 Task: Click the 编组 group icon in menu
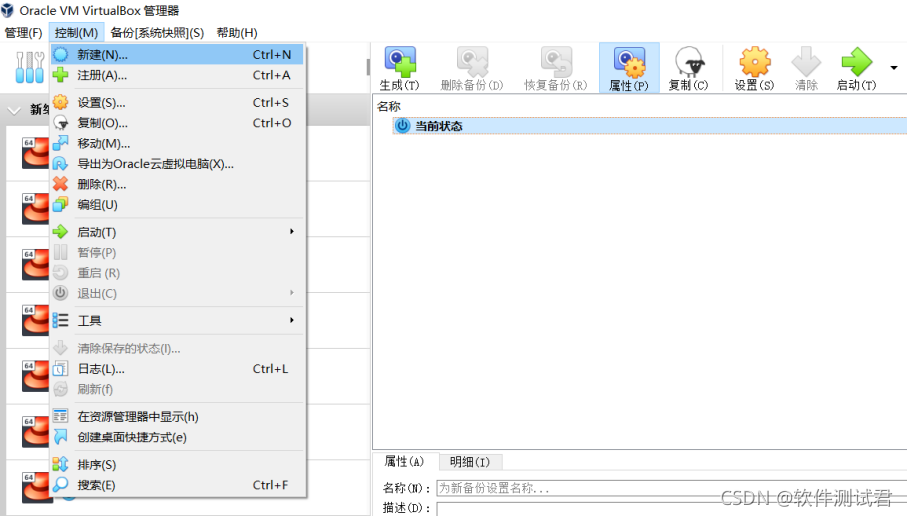(61, 204)
